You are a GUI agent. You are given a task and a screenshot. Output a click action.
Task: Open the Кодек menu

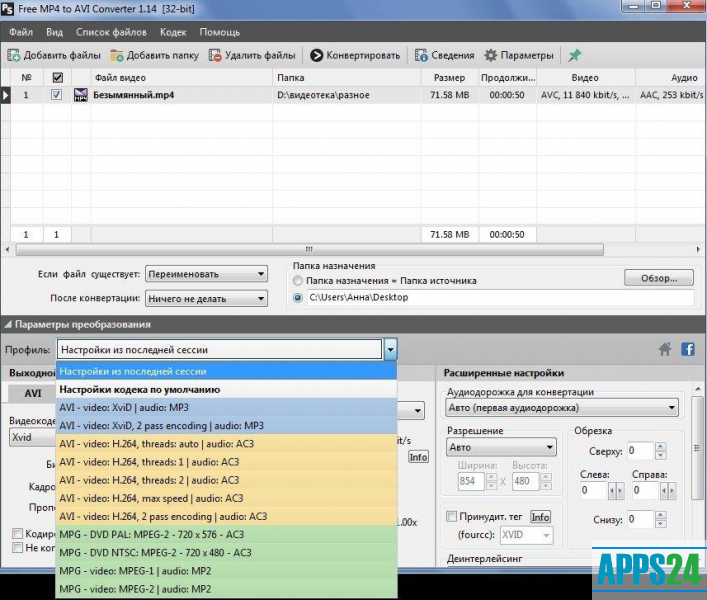[x=172, y=32]
